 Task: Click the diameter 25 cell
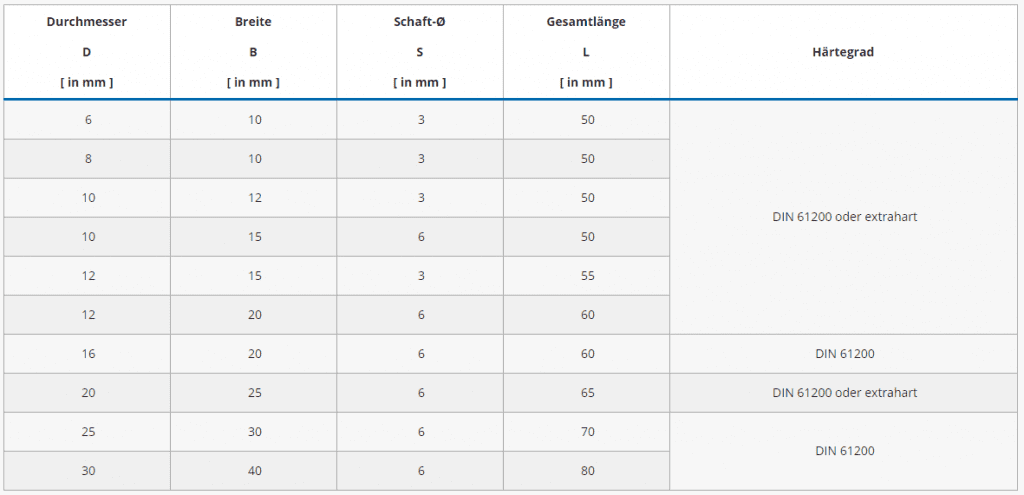[88, 432]
